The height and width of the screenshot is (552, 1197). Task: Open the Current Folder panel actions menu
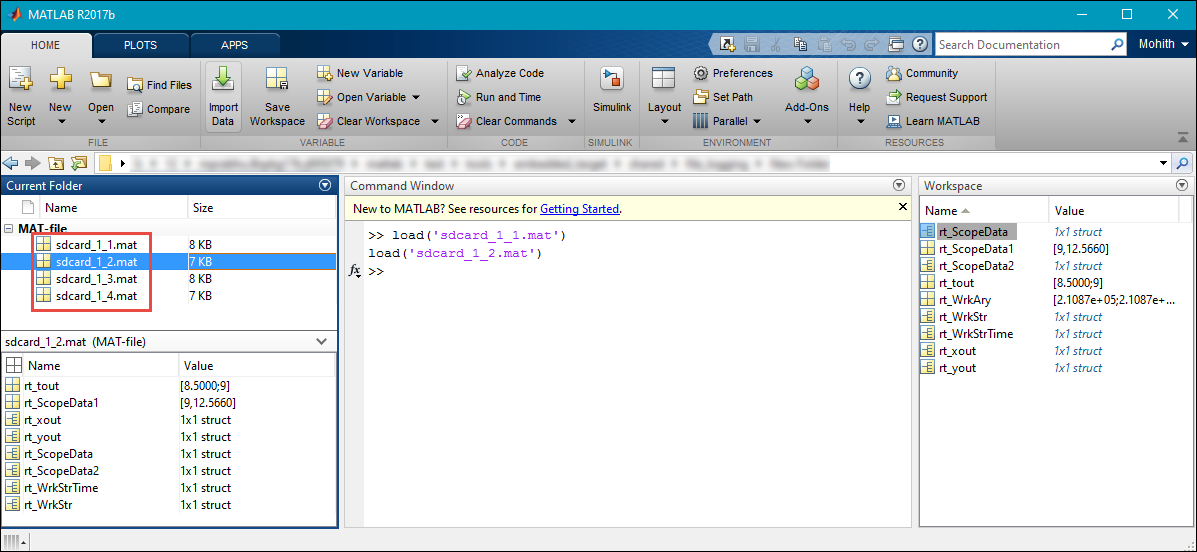(x=324, y=185)
